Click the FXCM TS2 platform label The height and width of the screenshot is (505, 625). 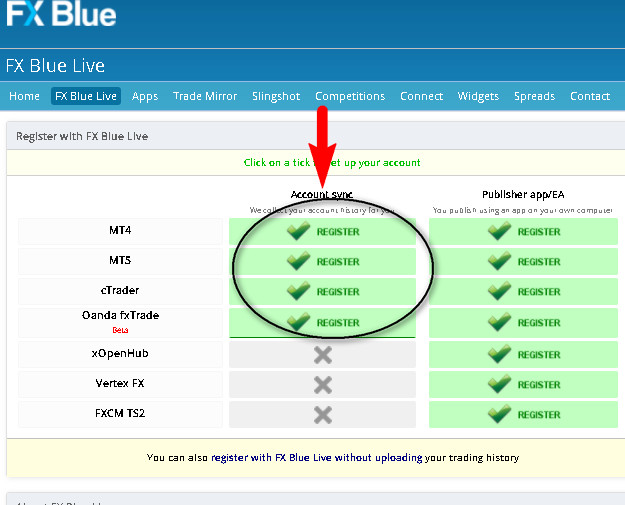[120, 413]
